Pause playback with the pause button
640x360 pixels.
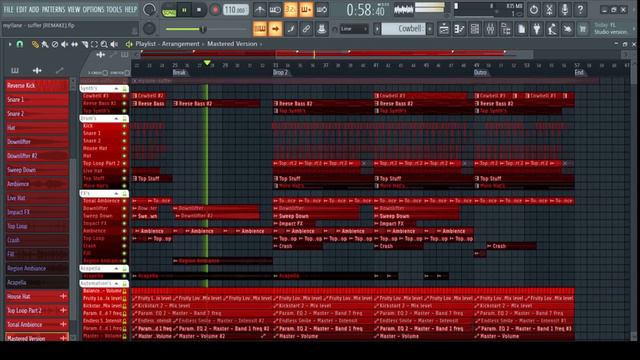click(x=184, y=10)
